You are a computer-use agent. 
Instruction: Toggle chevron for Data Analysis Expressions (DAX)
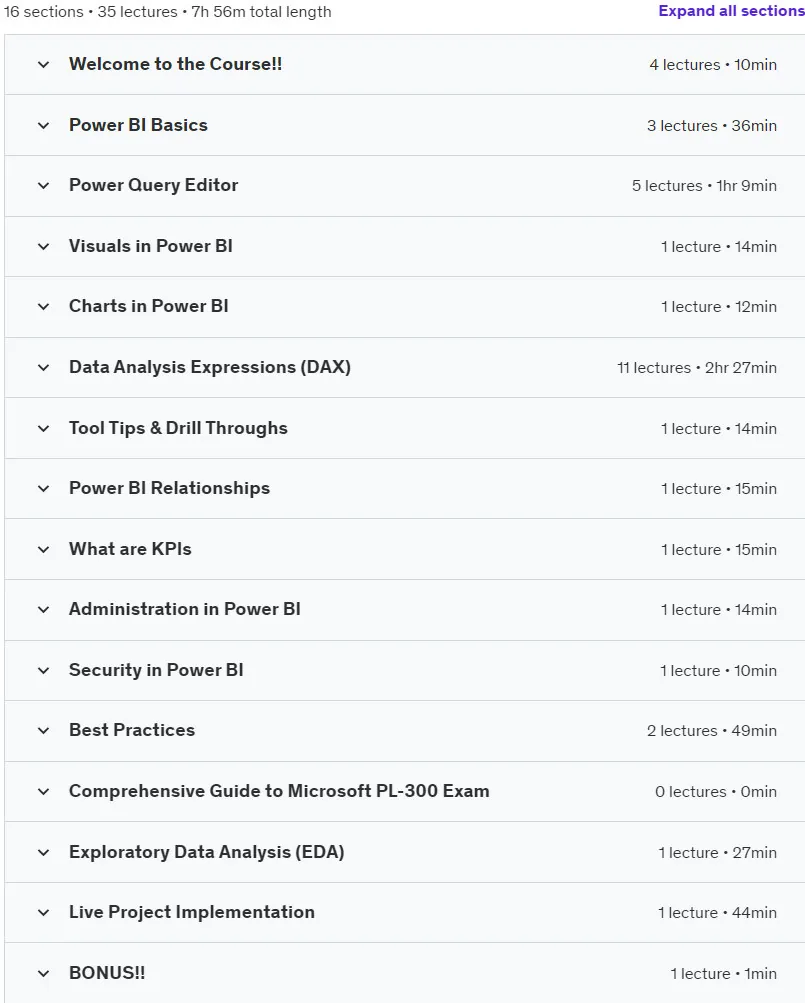(44, 368)
